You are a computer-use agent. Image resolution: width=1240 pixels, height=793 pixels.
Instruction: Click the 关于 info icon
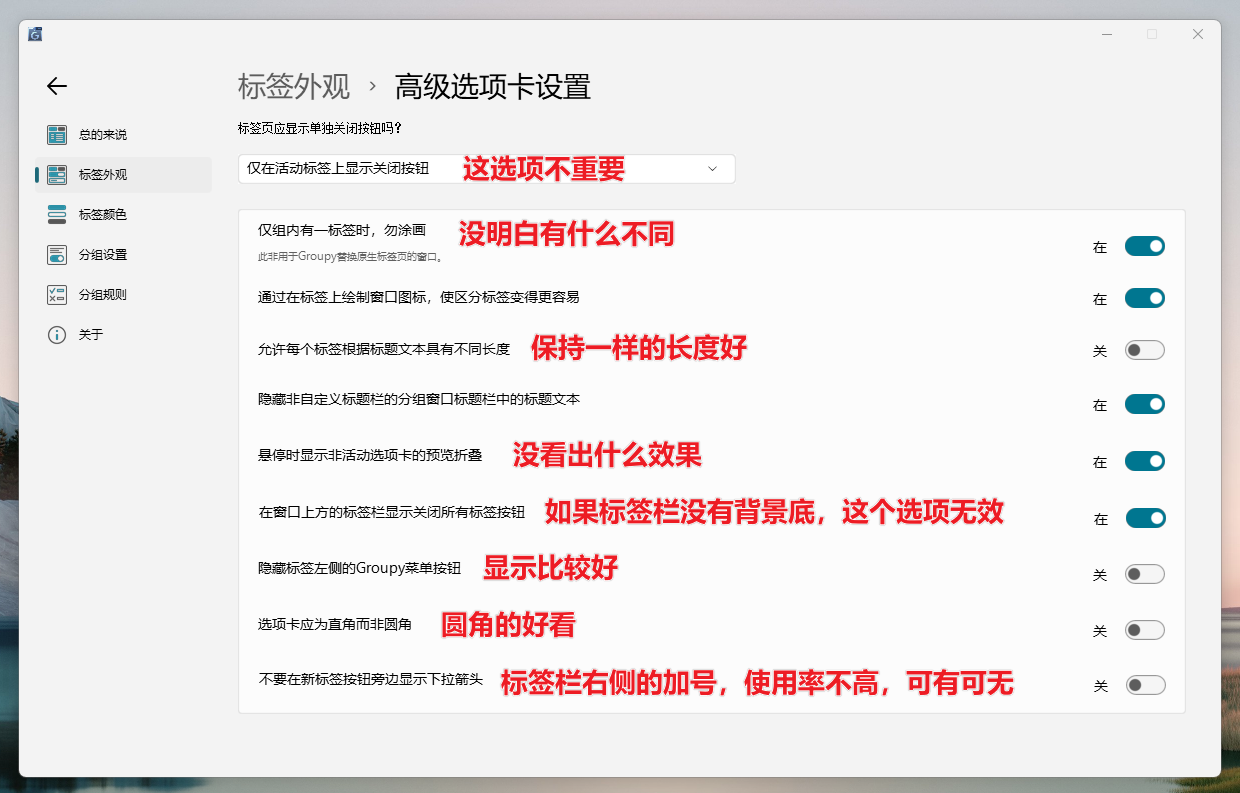(x=57, y=335)
